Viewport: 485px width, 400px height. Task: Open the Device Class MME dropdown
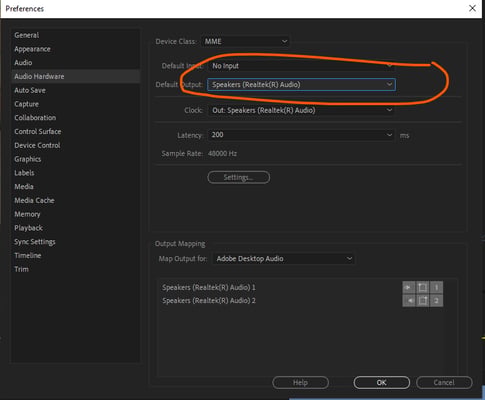(246, 41)
